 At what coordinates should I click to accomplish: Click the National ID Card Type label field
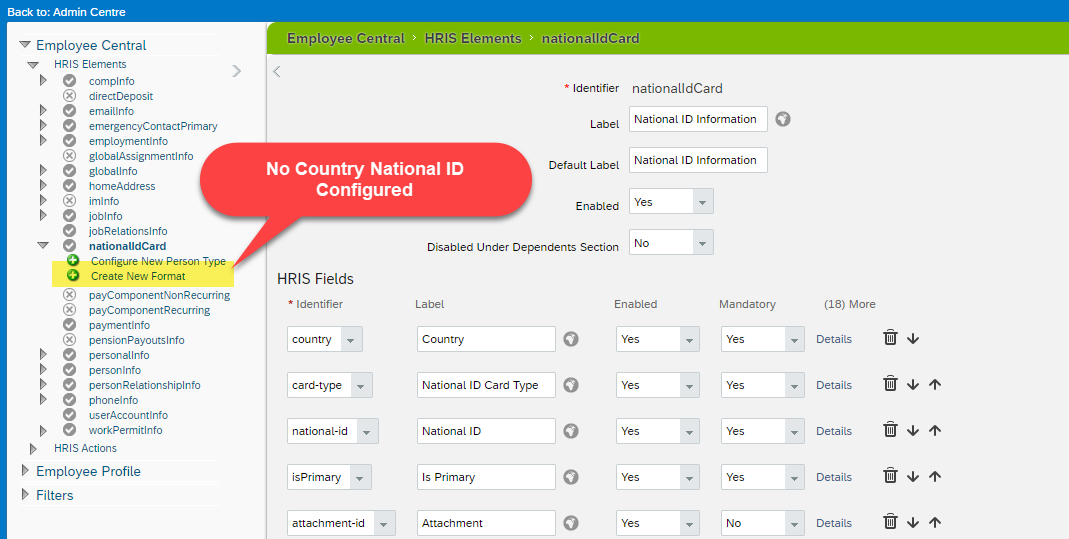pos(486,385)
